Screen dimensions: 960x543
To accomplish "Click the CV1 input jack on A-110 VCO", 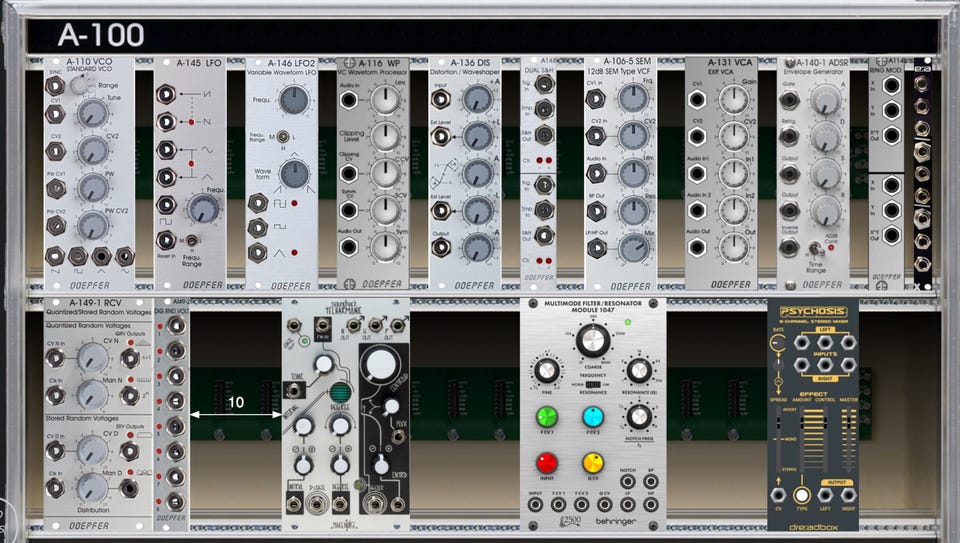I will pyautogui.click(x=55, y=114).
